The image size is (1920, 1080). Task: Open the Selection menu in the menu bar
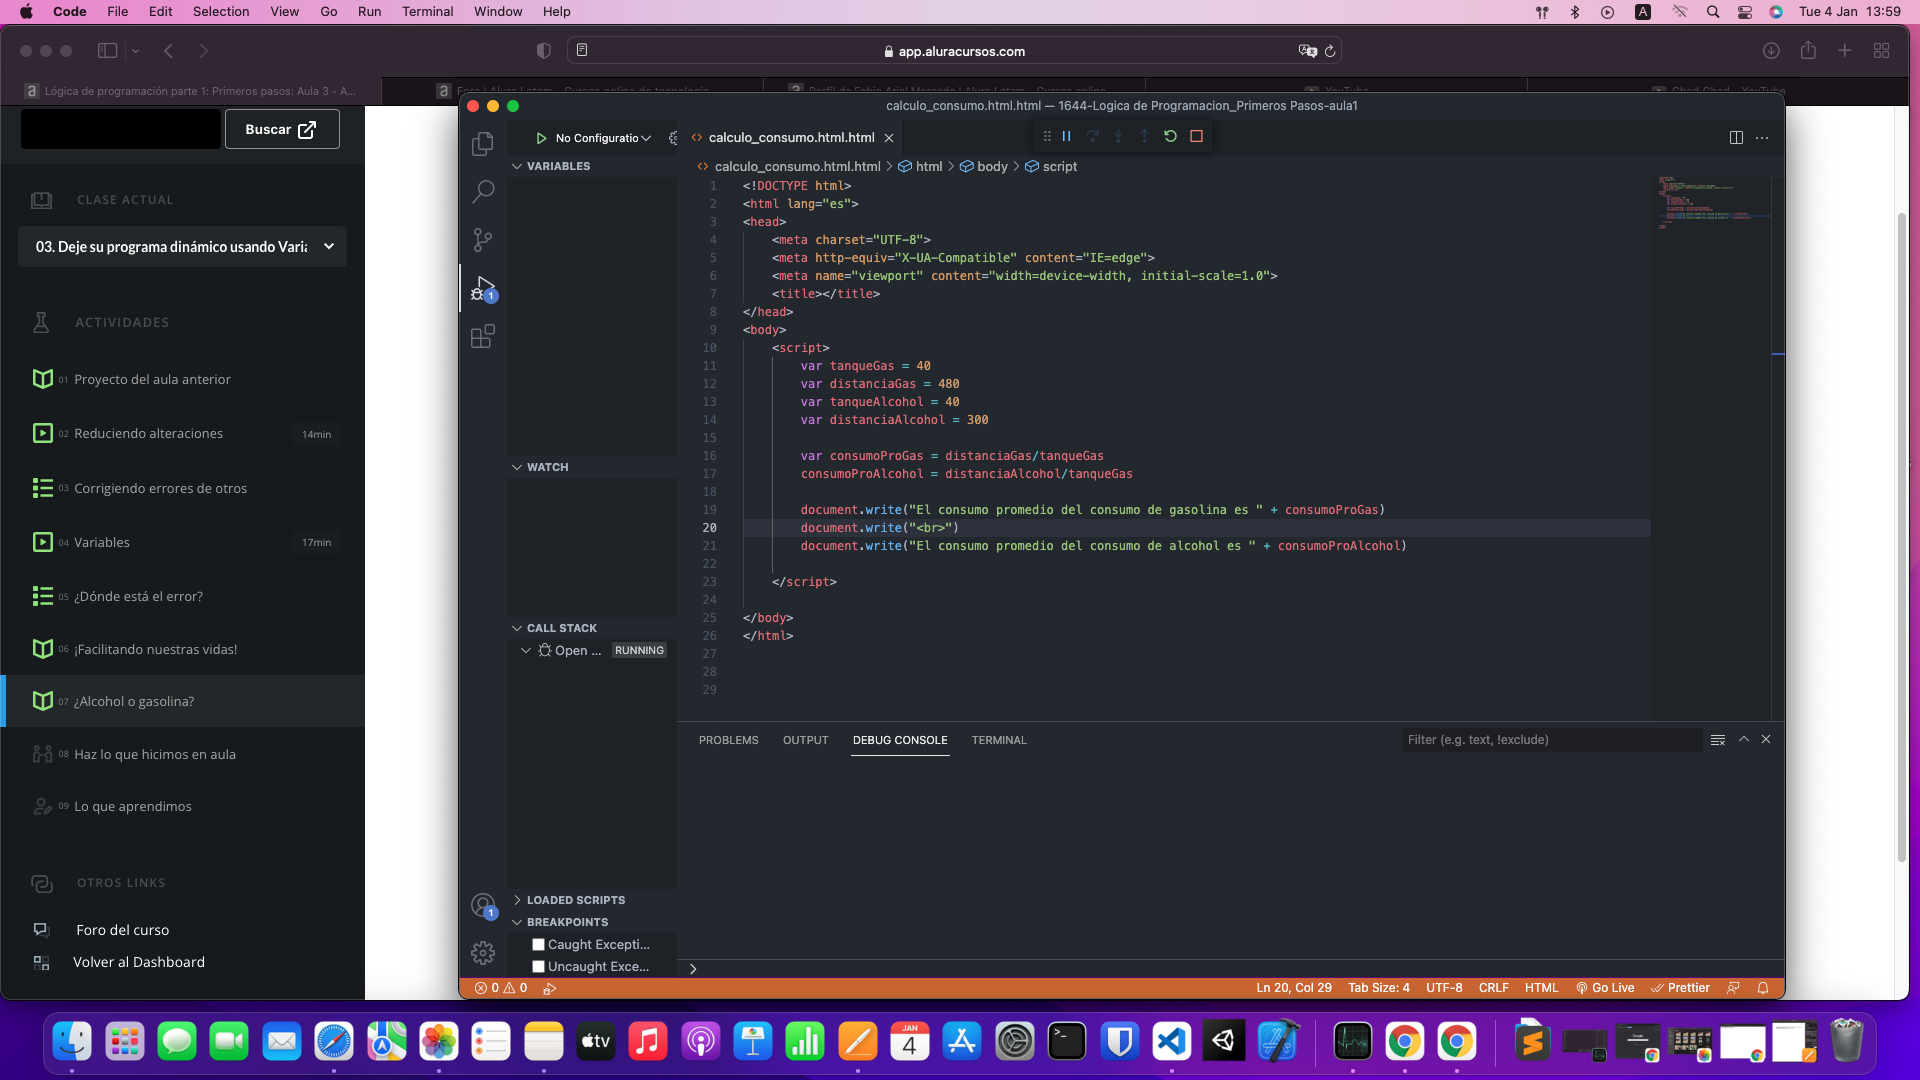pyautogui.click(x=221, y=11)
